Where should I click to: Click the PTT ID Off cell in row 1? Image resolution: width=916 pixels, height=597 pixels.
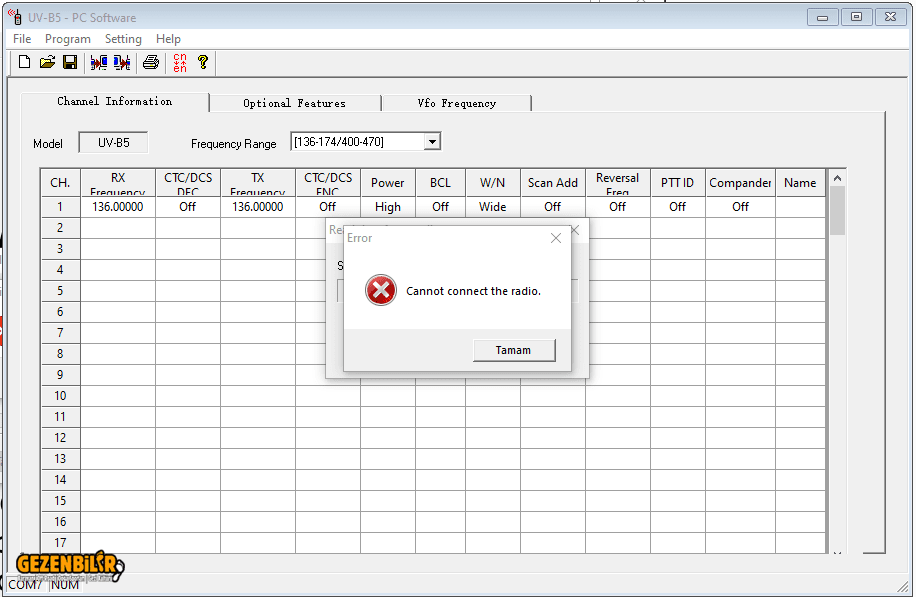pyautogui.click(x=678, y=207)
